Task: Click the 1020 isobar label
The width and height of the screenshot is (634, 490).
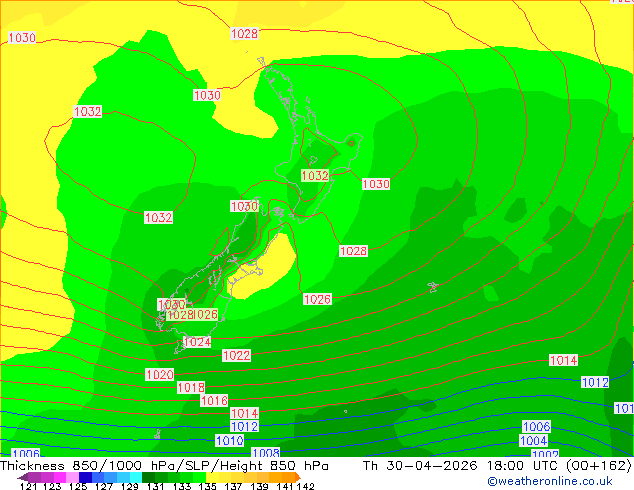Action: click(x=160, y=374)
